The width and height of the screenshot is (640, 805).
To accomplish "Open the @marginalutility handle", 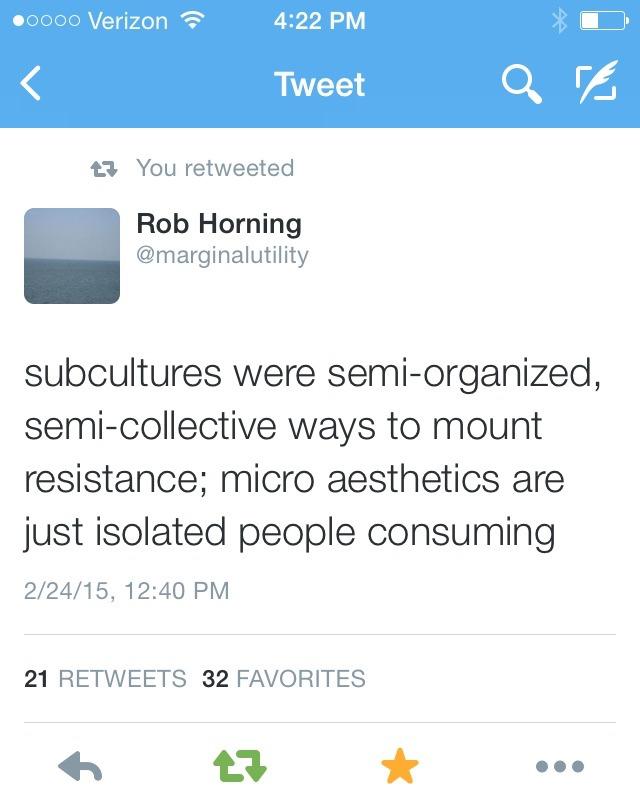I will coord(223,255).
